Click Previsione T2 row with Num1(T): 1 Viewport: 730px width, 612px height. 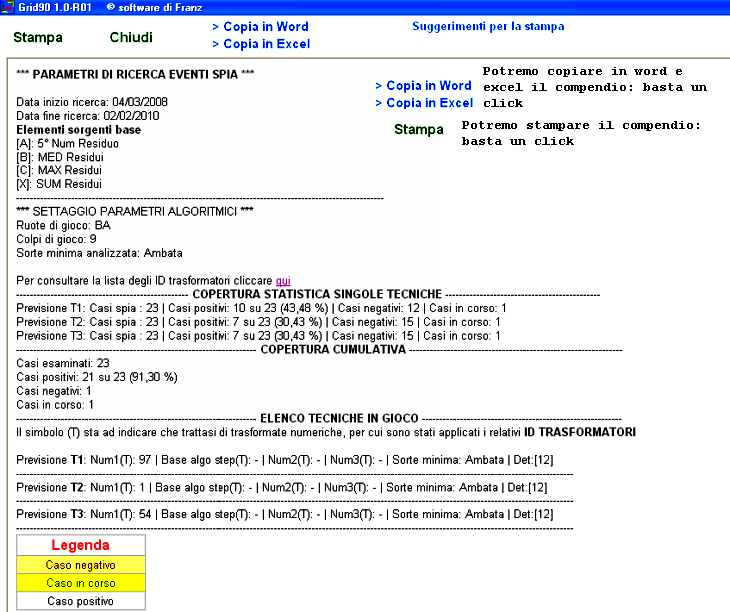(x=282, y=488)
